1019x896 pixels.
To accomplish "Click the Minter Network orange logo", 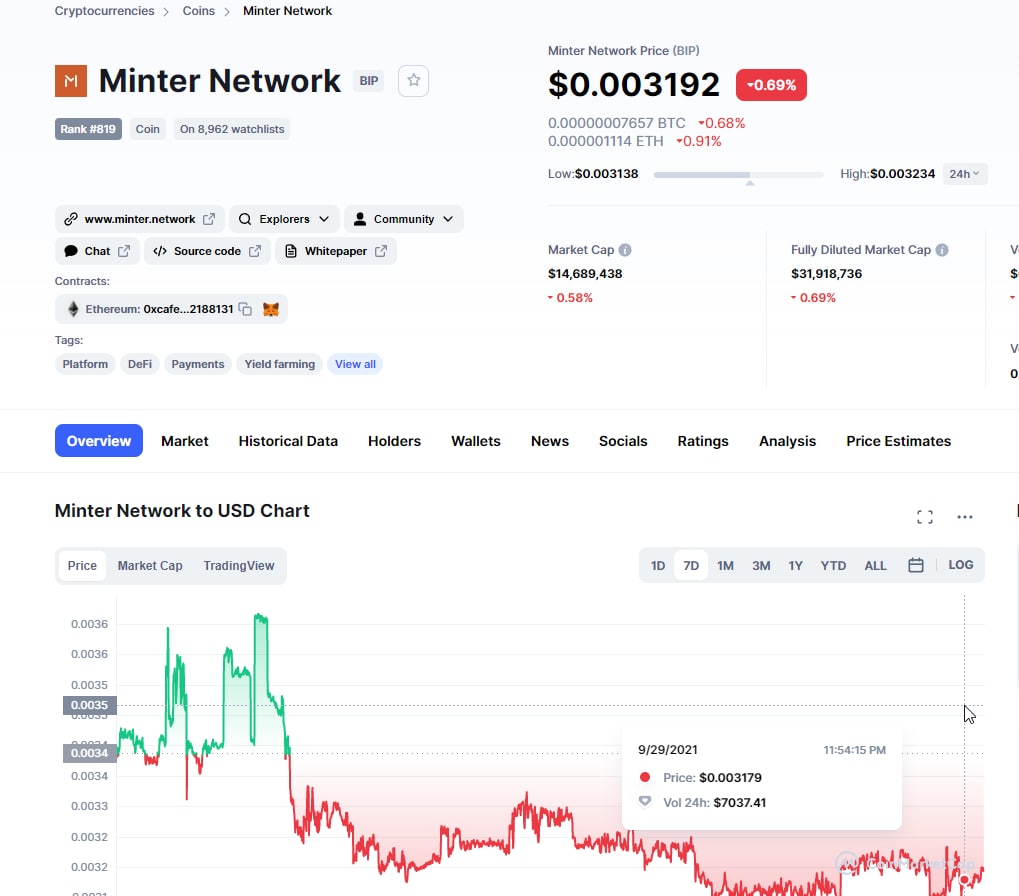I will (71, 81).
